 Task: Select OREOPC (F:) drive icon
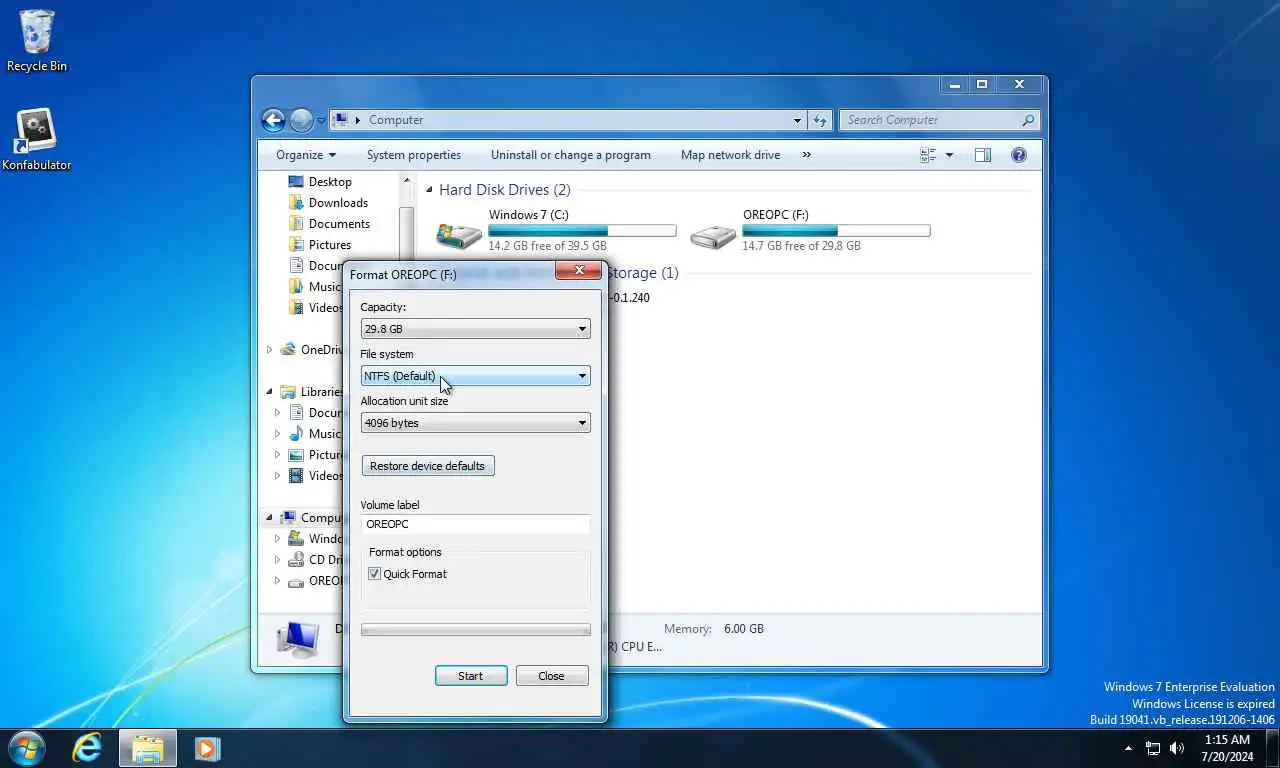tap(713, 235)
